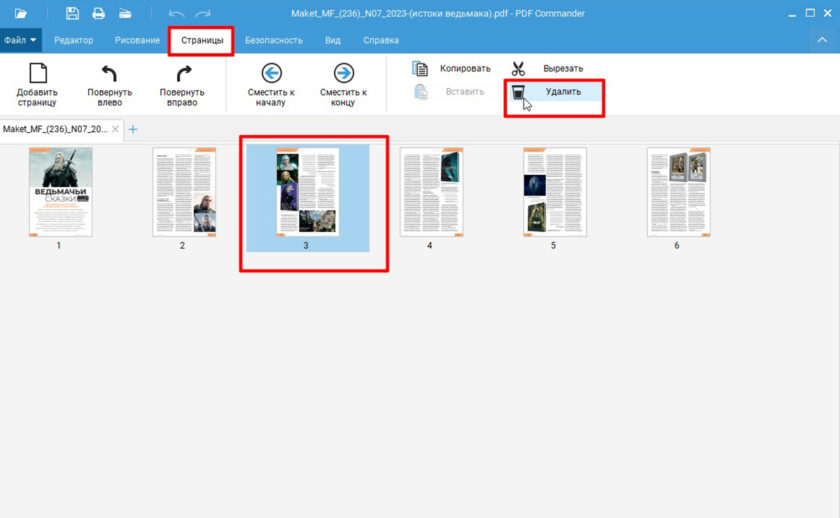The image size is (840, 518).
Task: Select page 6 thumbnail
Action: point(679,192)
